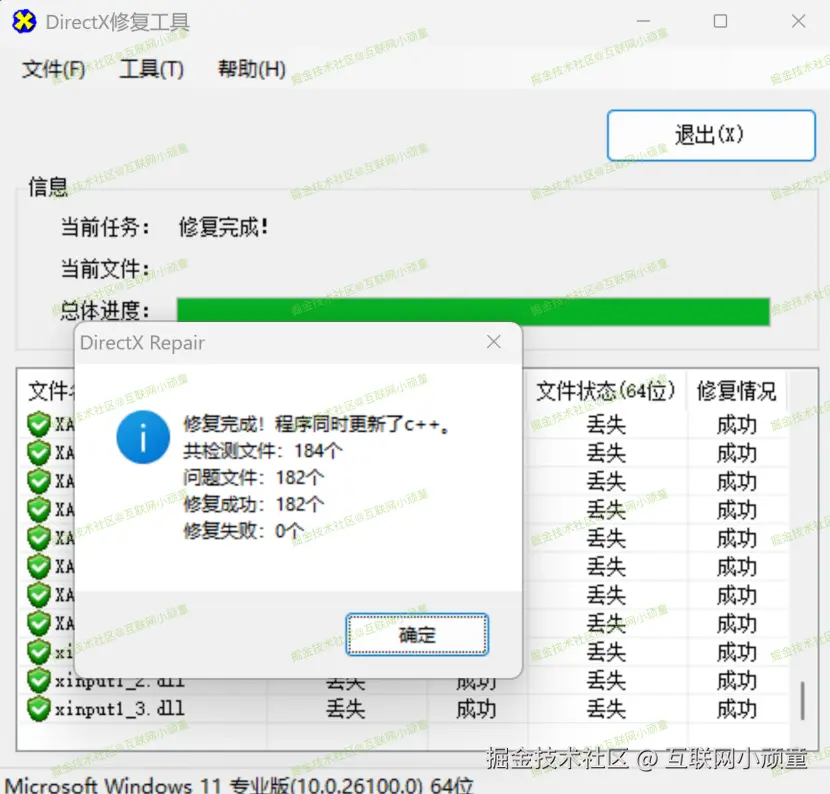Image resolution: width=830 pixels, height=794 pixels.
Task: Click the 修复情况 column header
Action: (737, 391)
